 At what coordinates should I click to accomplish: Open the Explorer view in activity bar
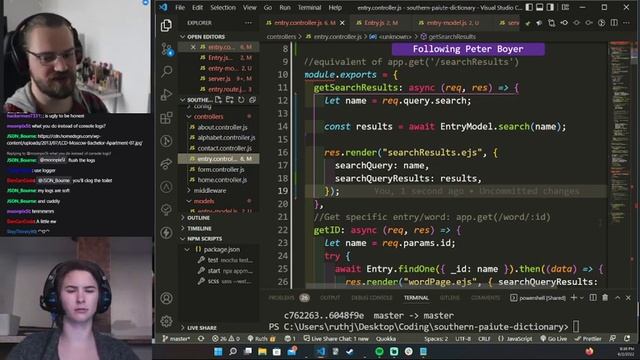(166, 25)
